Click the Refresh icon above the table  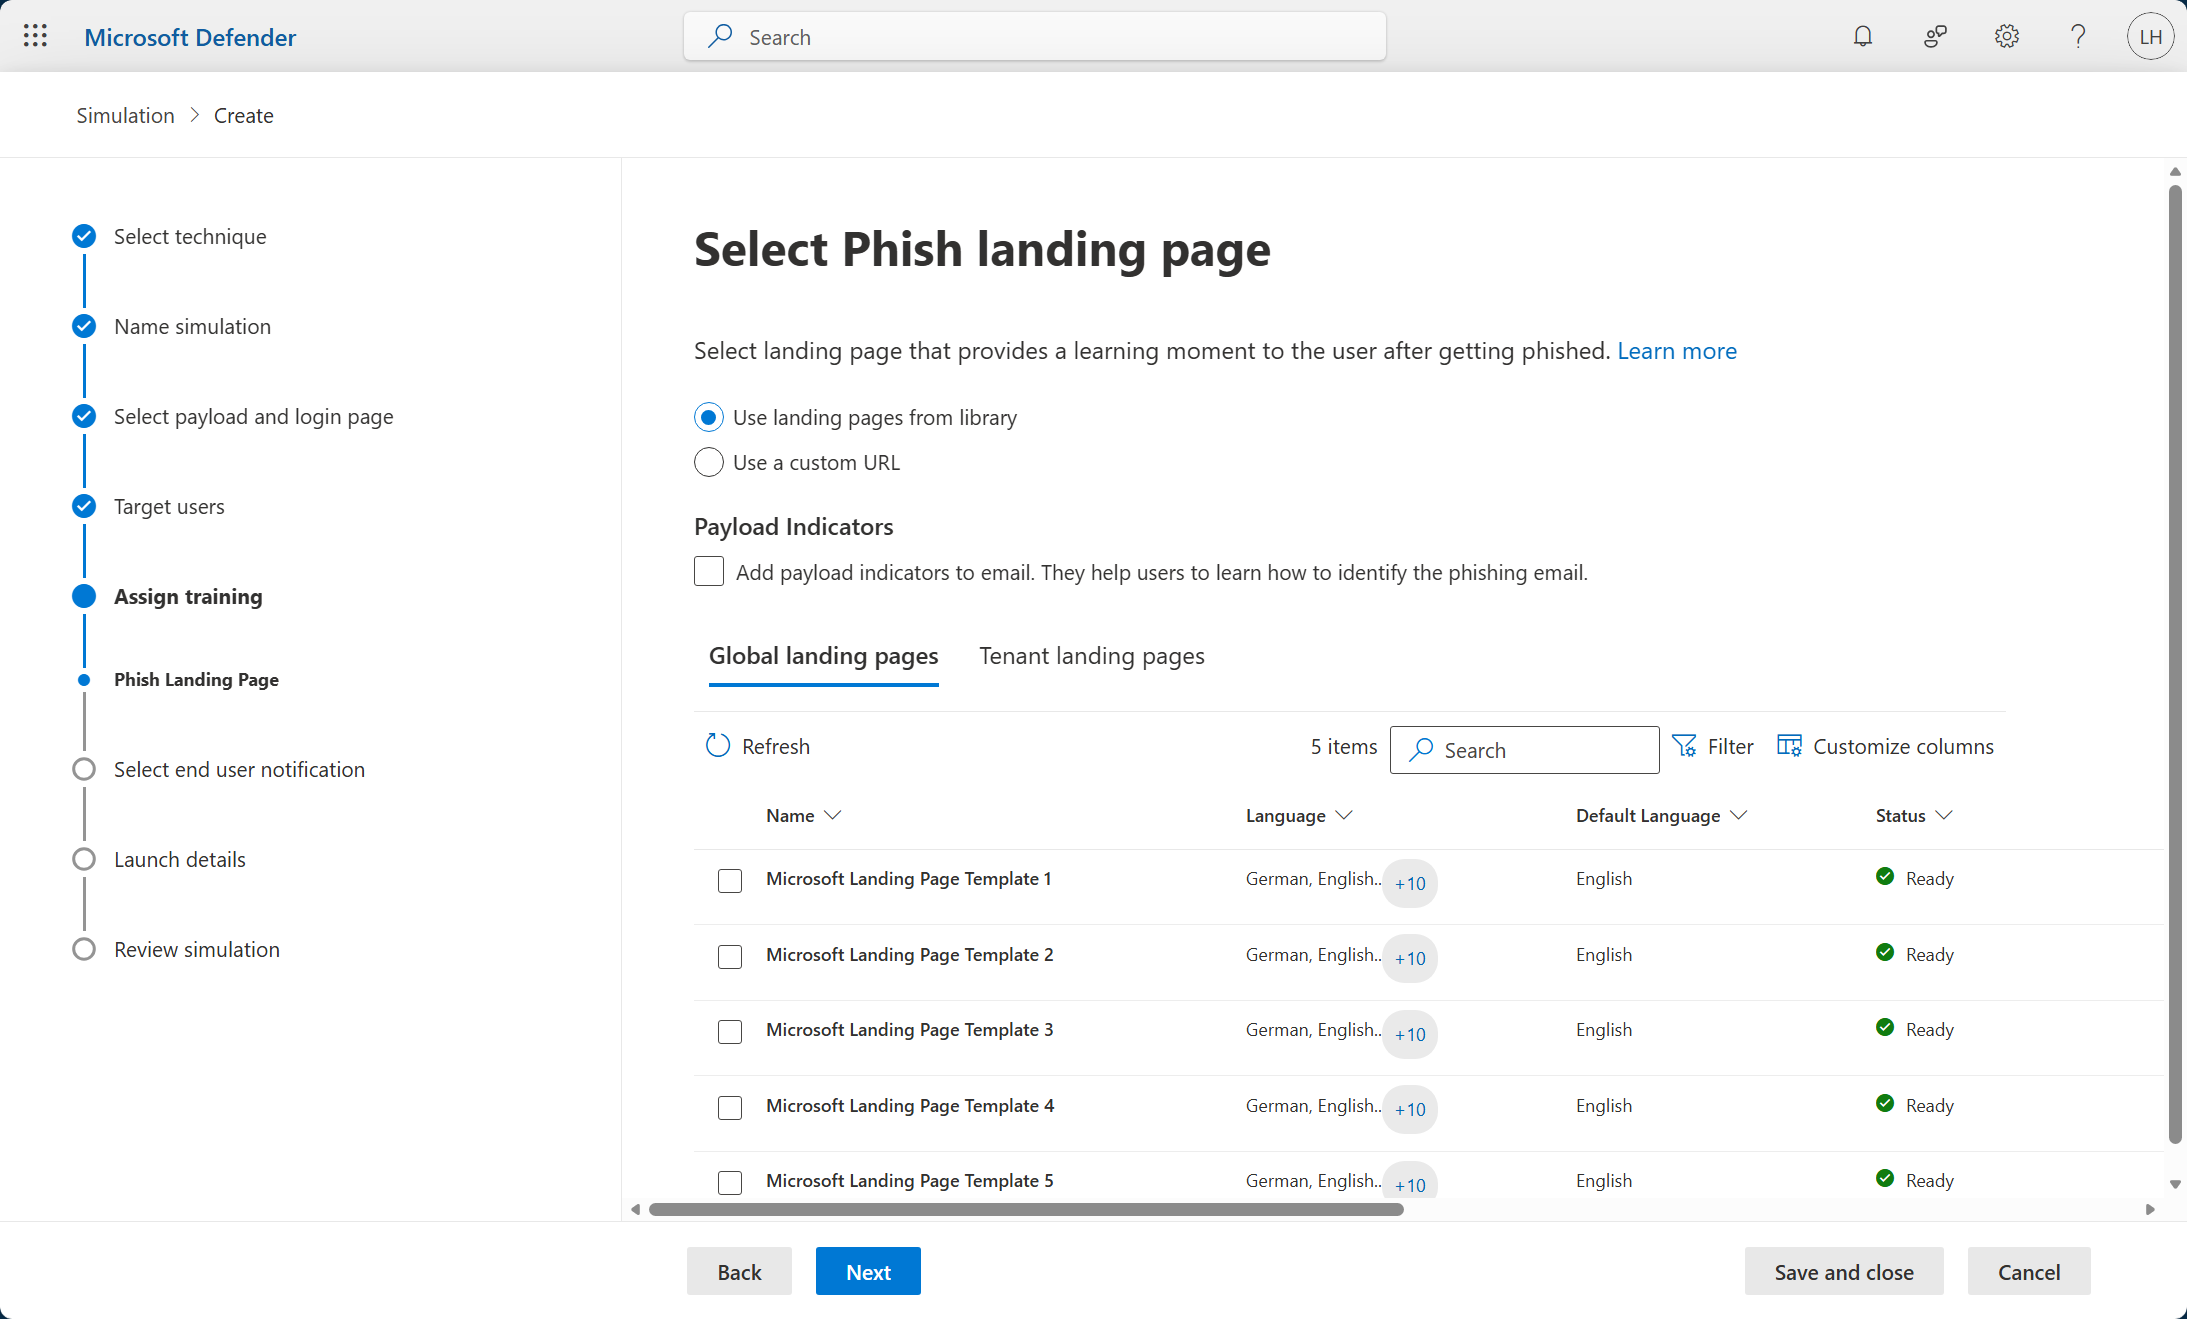[718, 746]
